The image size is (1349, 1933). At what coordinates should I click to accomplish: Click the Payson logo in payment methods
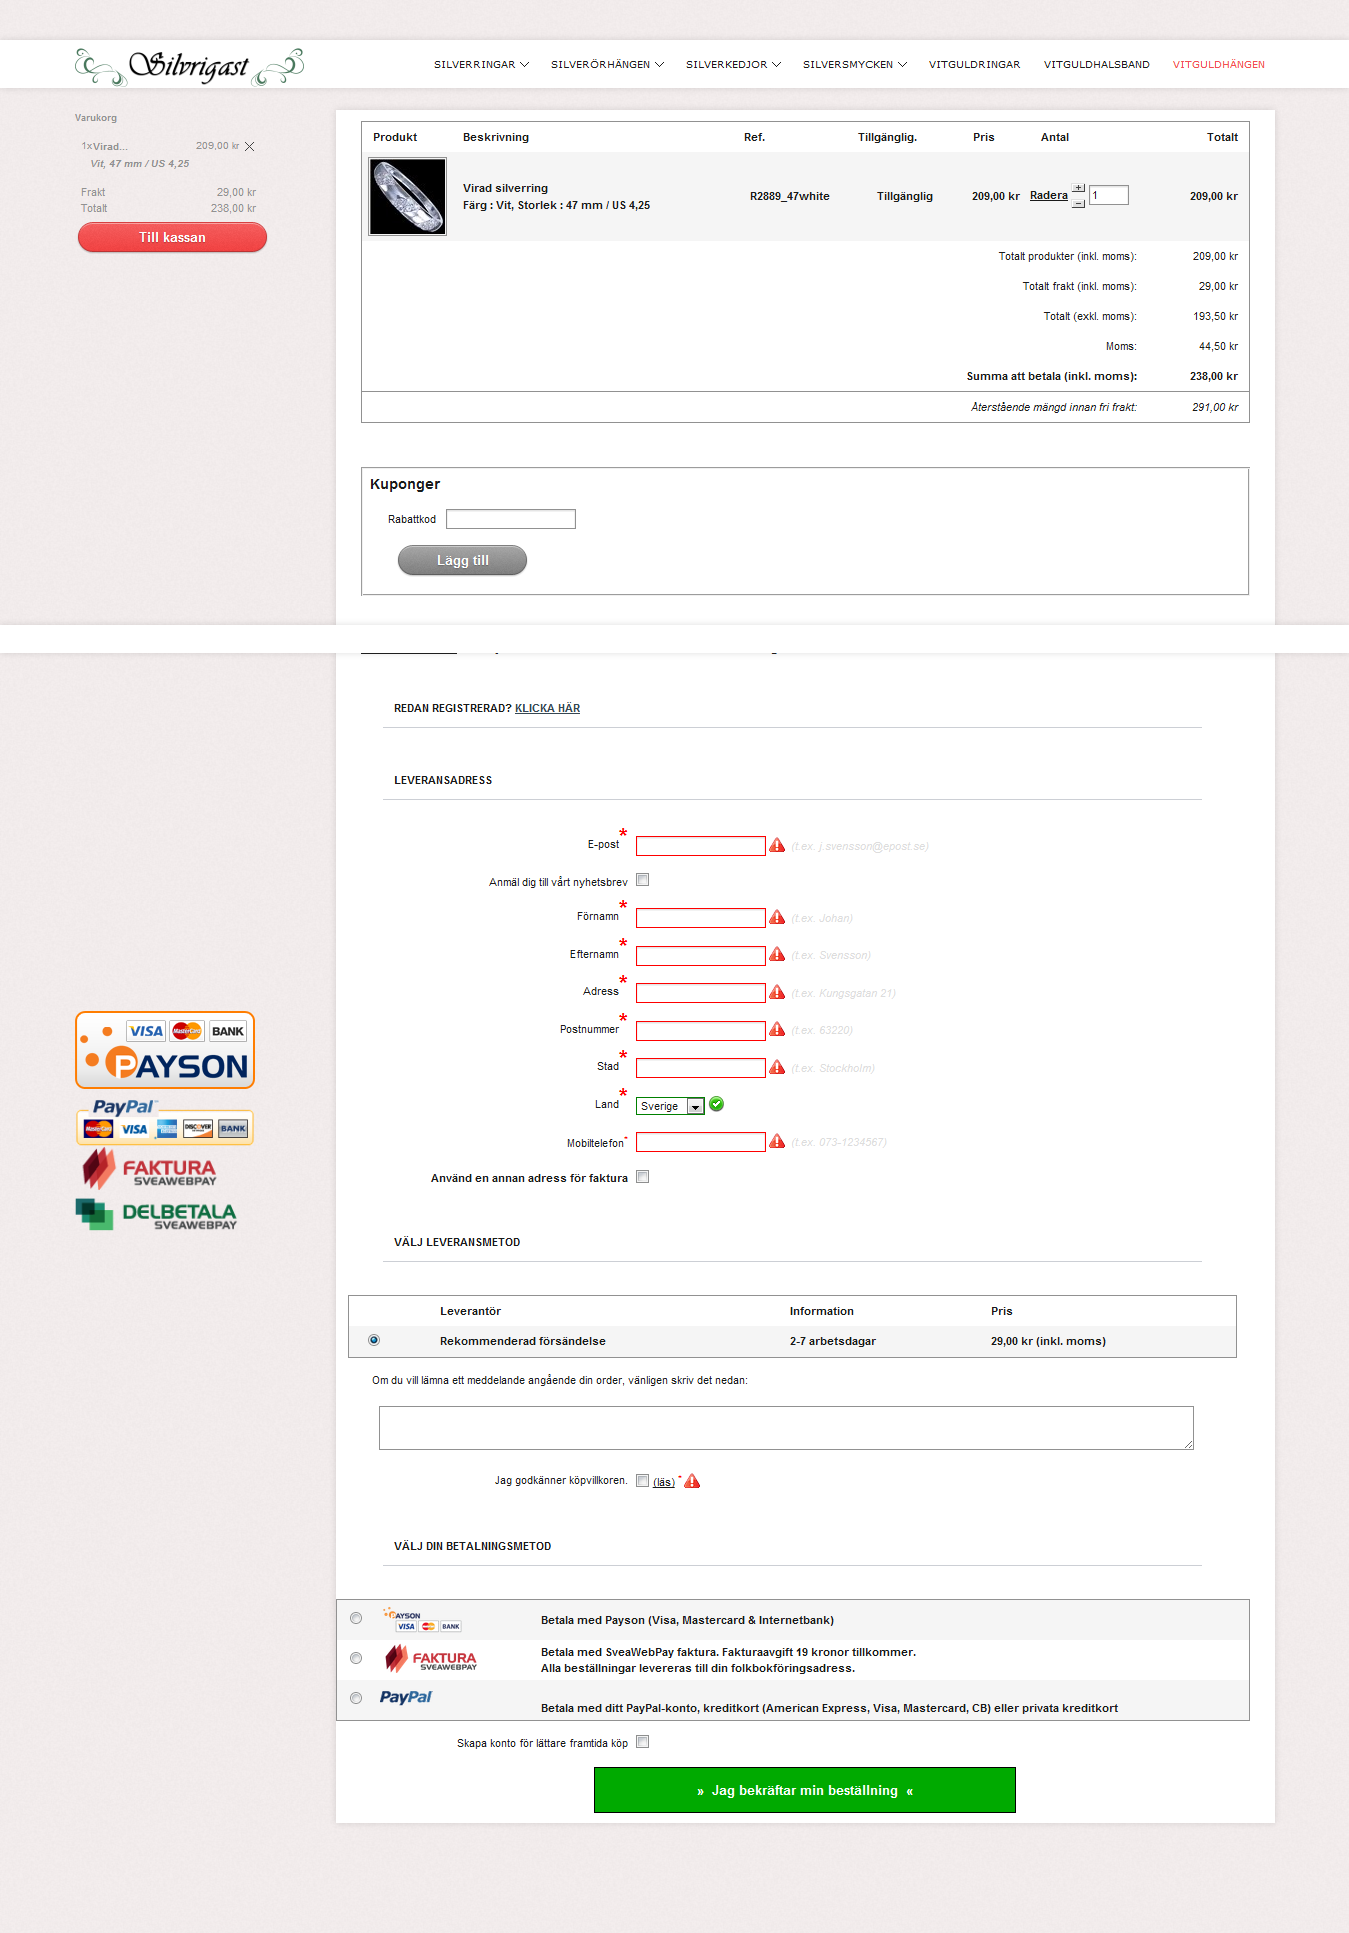tap(422, 1619)
